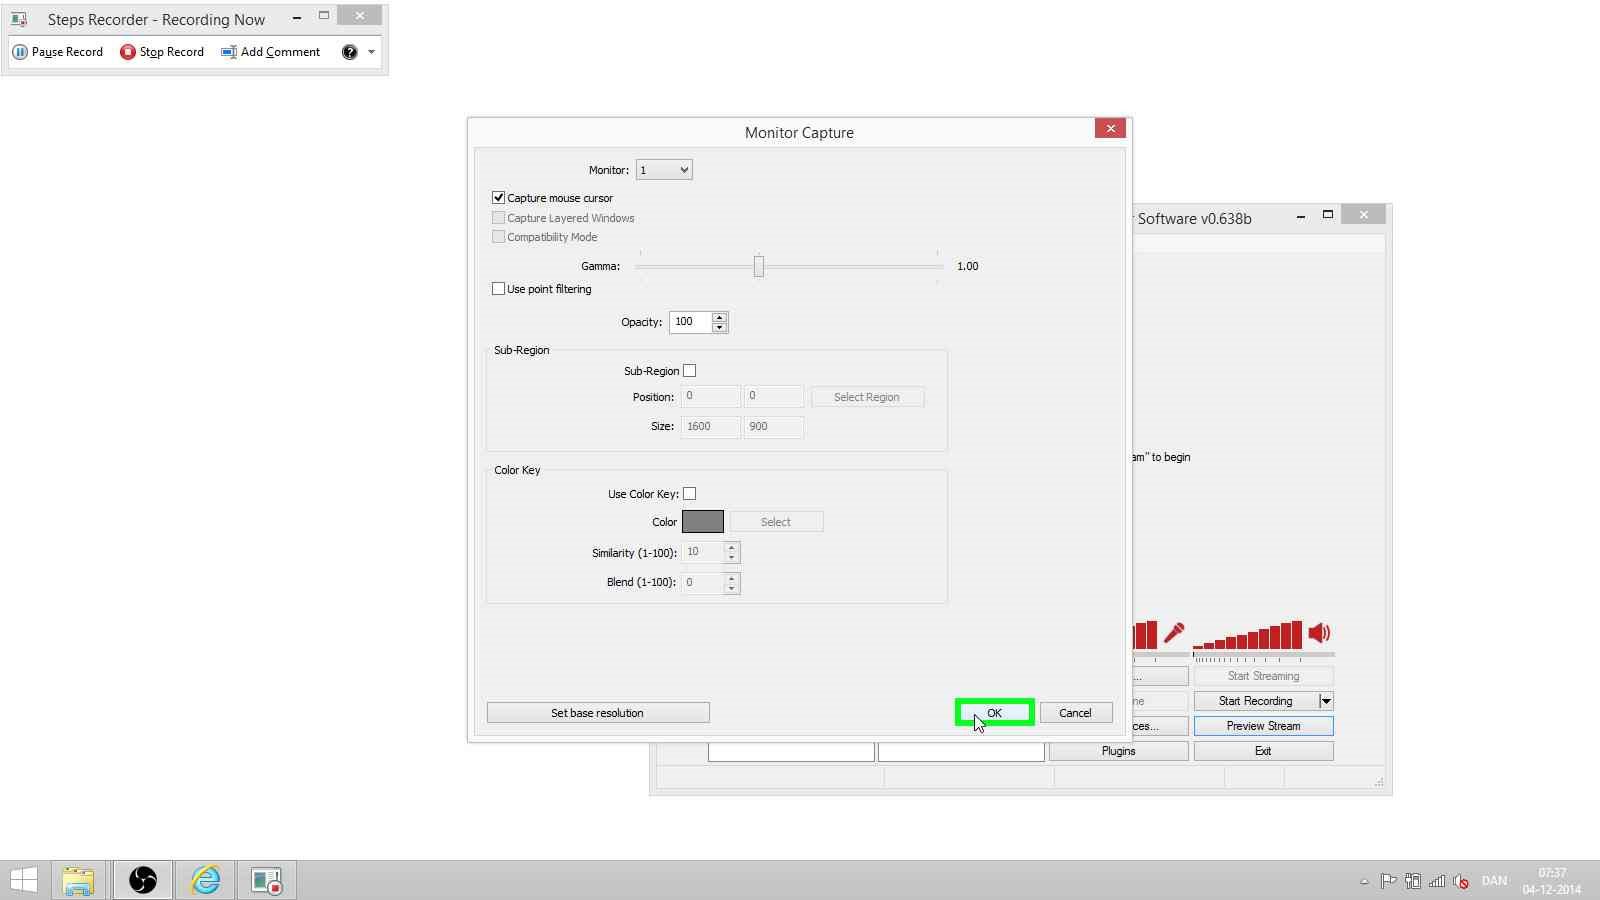Open OBS from the taskbar
Viewport: 1600px width, 900px height.
tap(143, 880)
